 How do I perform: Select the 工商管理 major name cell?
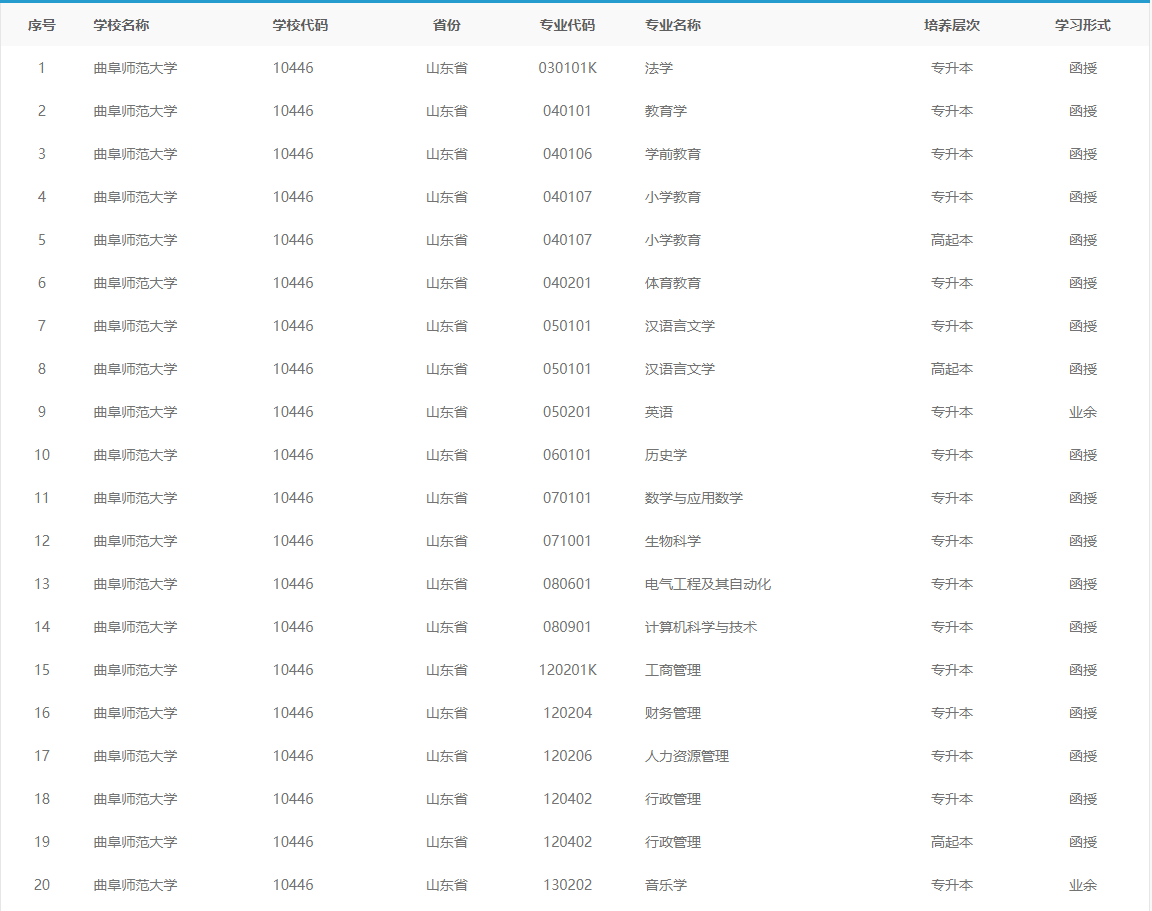(673, 670)
